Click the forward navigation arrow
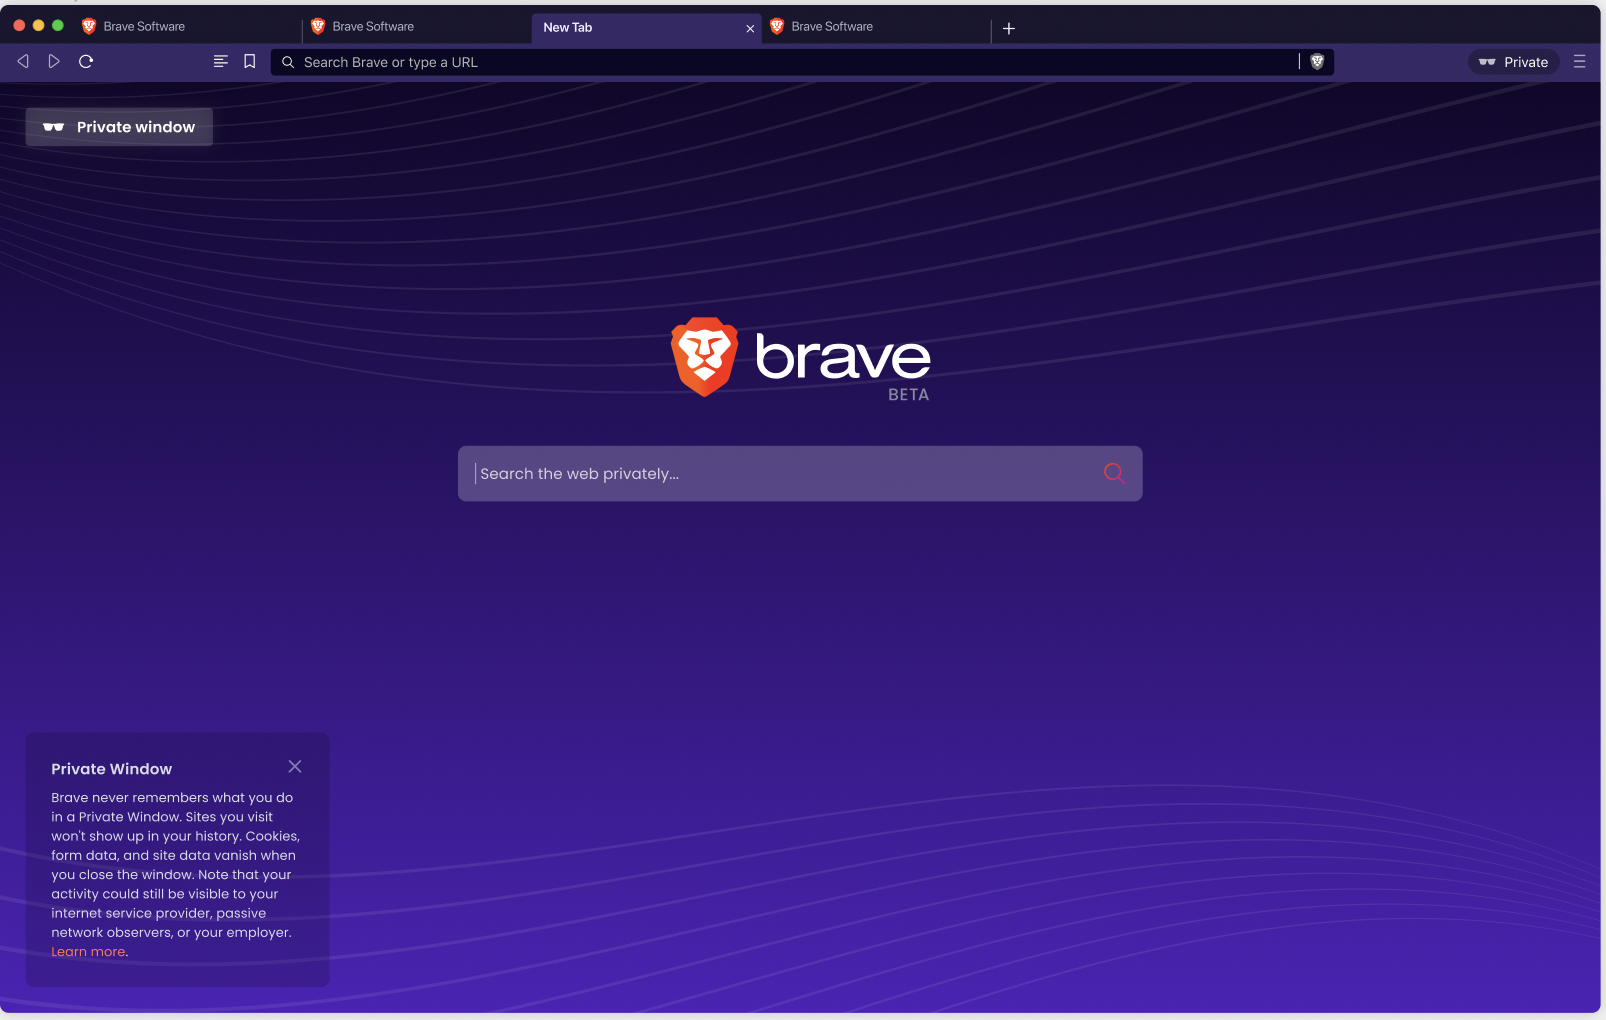The image size is (1606, 1020). coord(54,61)
